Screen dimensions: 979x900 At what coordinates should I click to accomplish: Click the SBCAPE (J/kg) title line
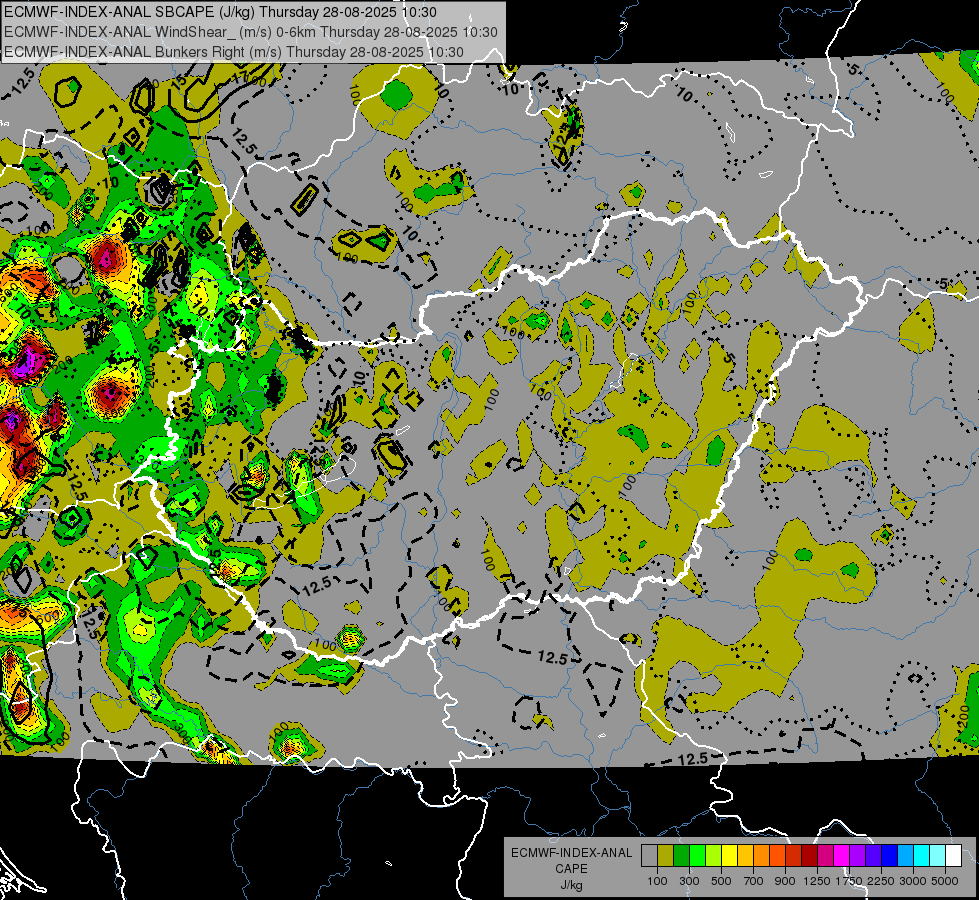pos(220,12)
